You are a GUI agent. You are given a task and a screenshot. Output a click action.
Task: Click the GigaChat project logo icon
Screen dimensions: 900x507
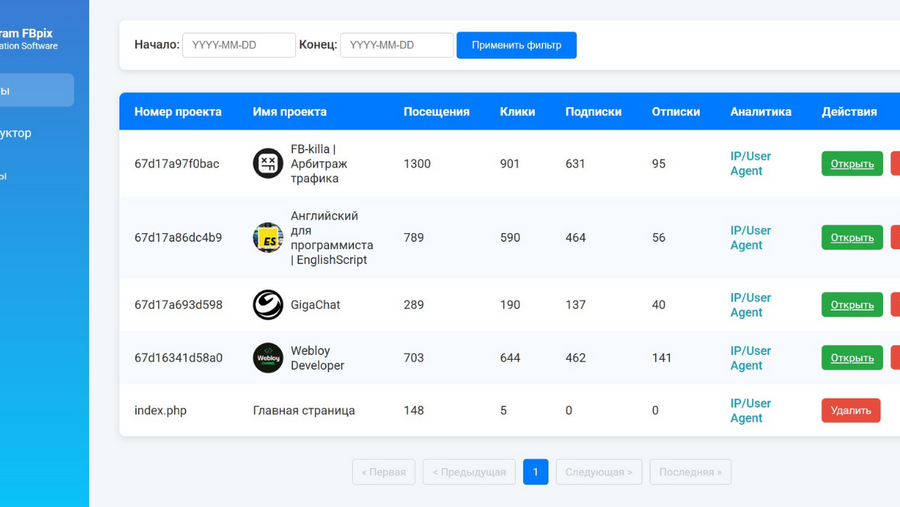[x=267, y=304]
